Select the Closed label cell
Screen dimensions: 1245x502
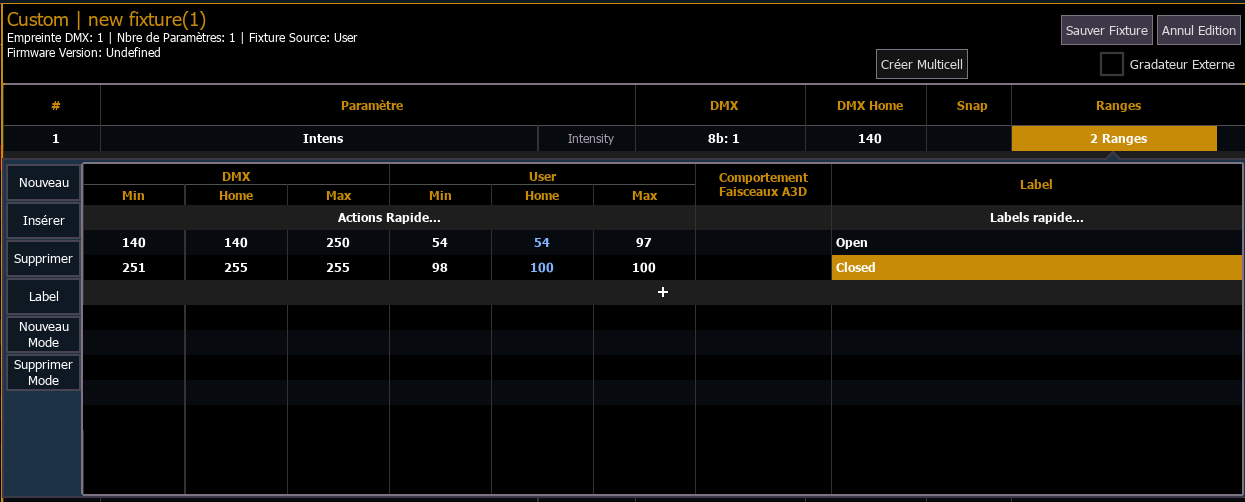pos(1036,268)
